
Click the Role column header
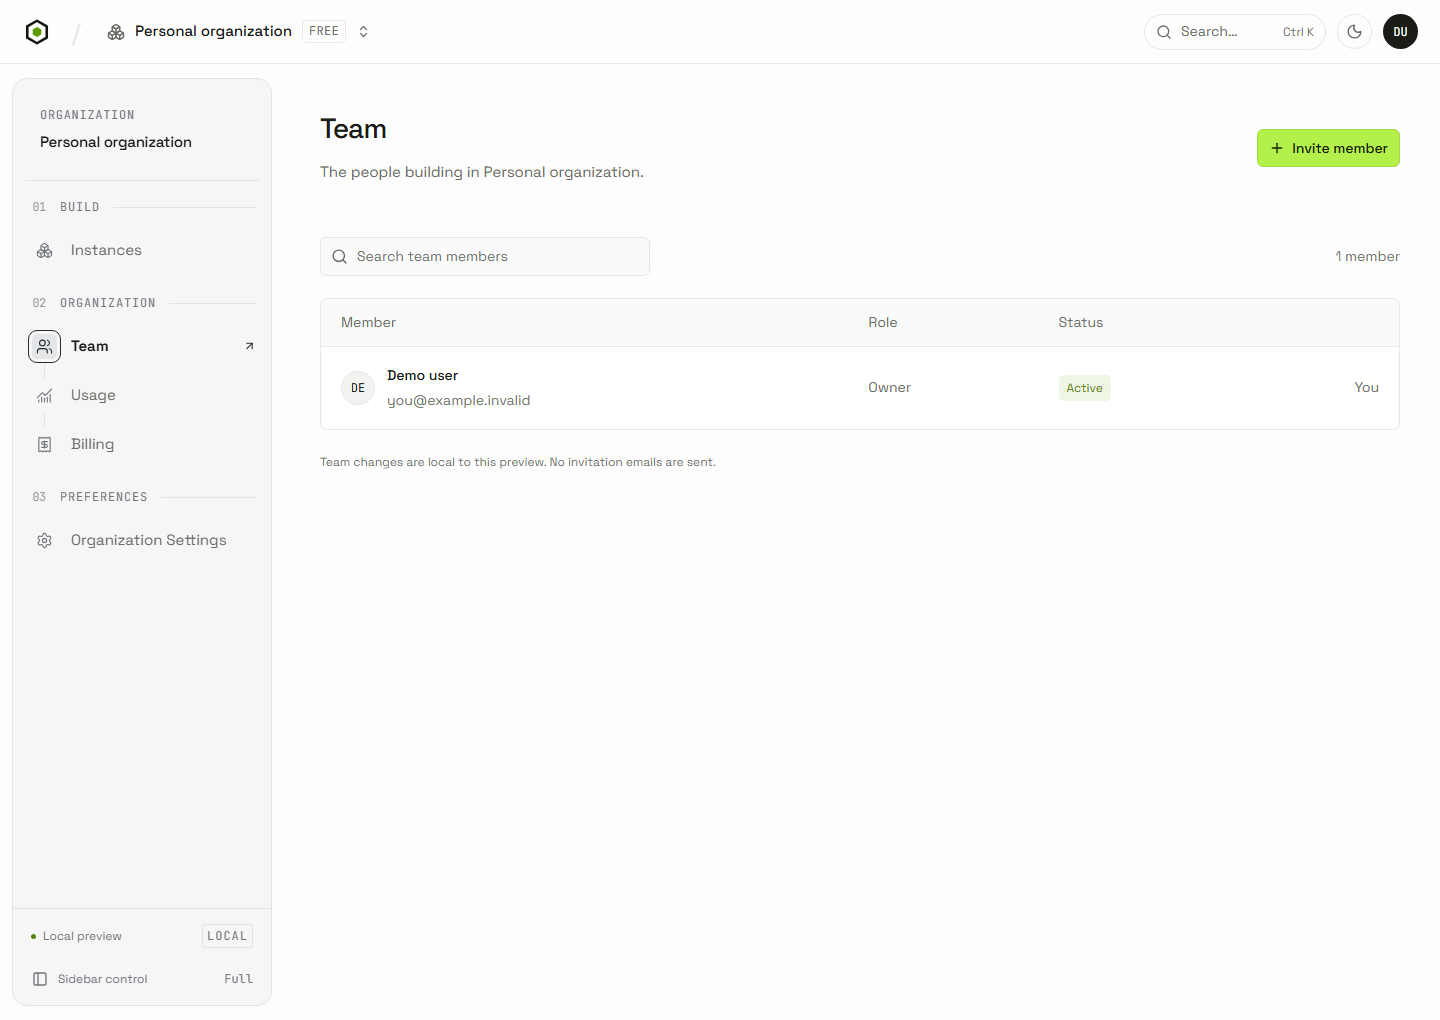883,323
